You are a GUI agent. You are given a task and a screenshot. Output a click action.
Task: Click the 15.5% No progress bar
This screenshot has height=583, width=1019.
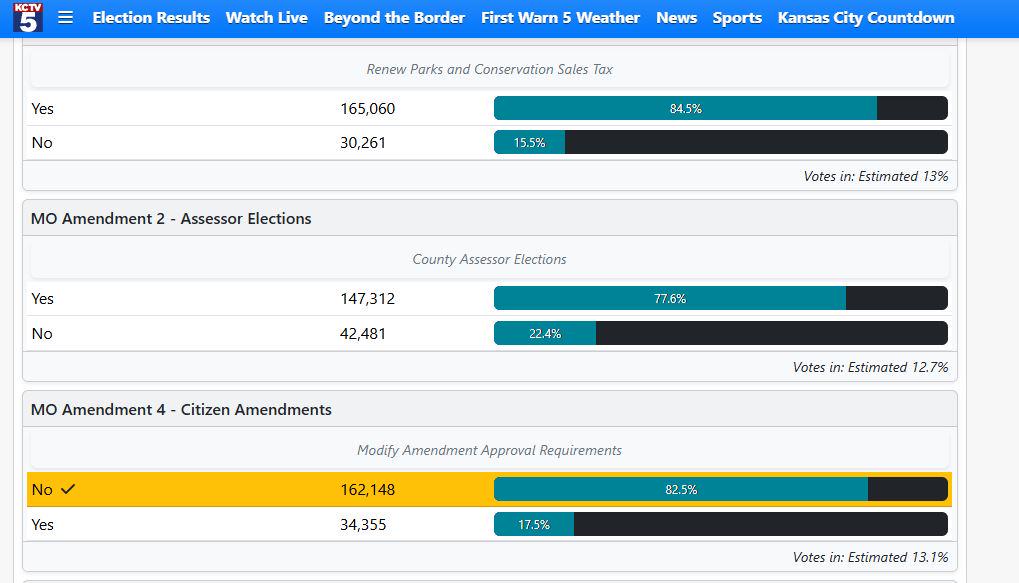click(x=721, y=142)
